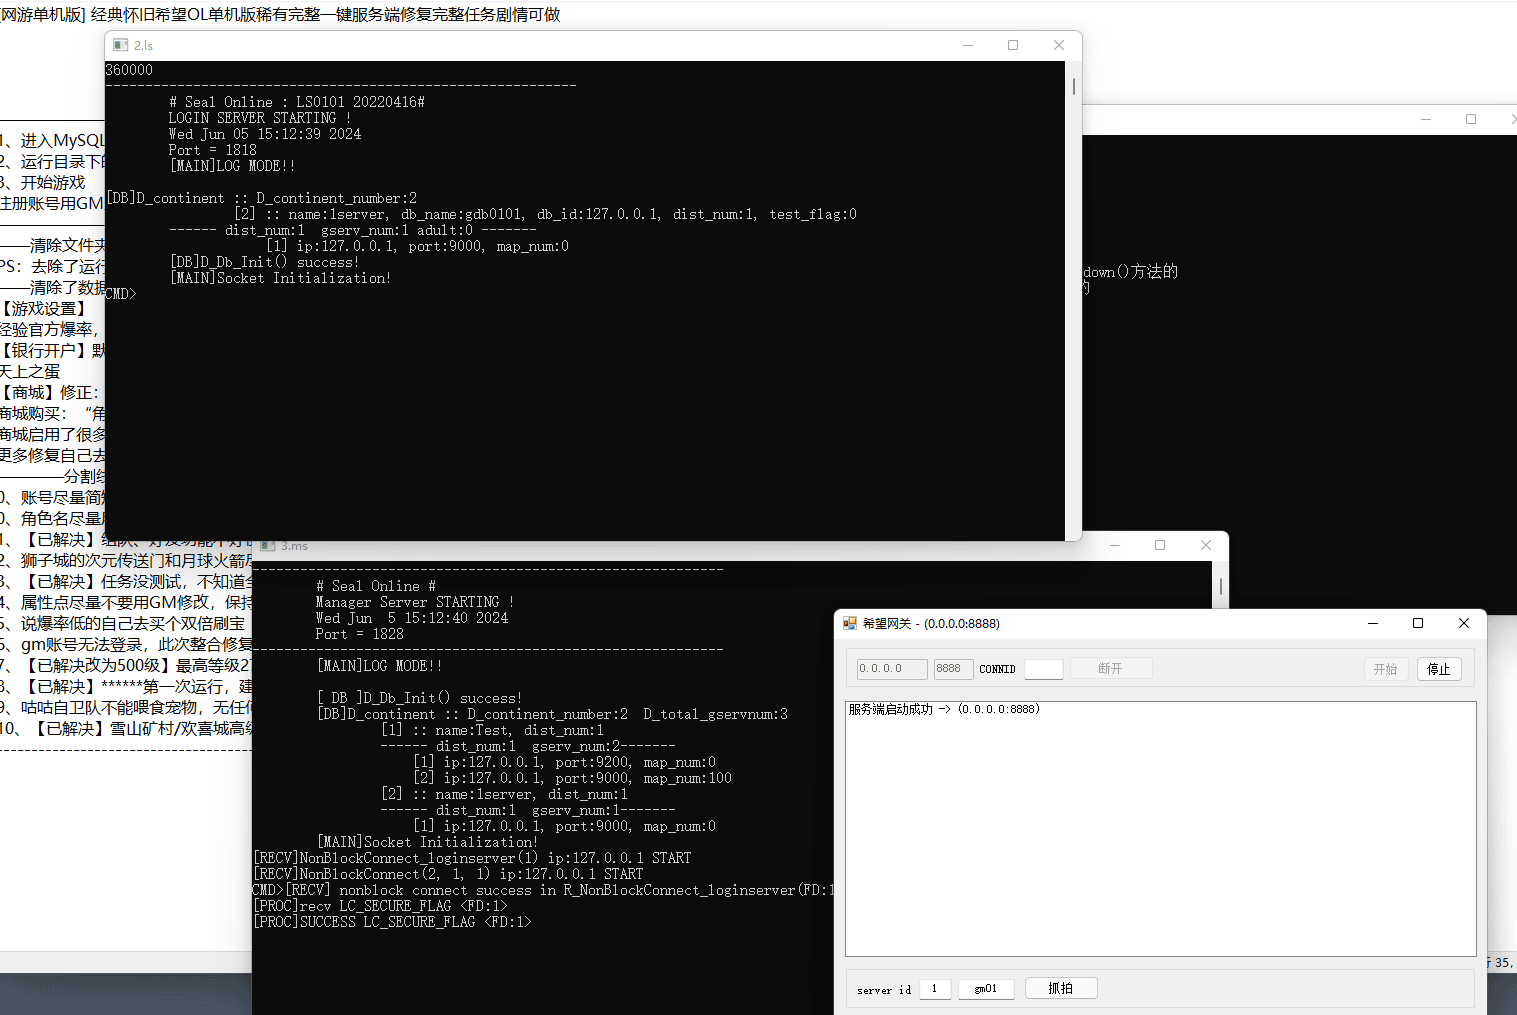Screen dimensions: 1517x1015
Task: Click the 断开 button
Action: pos(1110,668)
